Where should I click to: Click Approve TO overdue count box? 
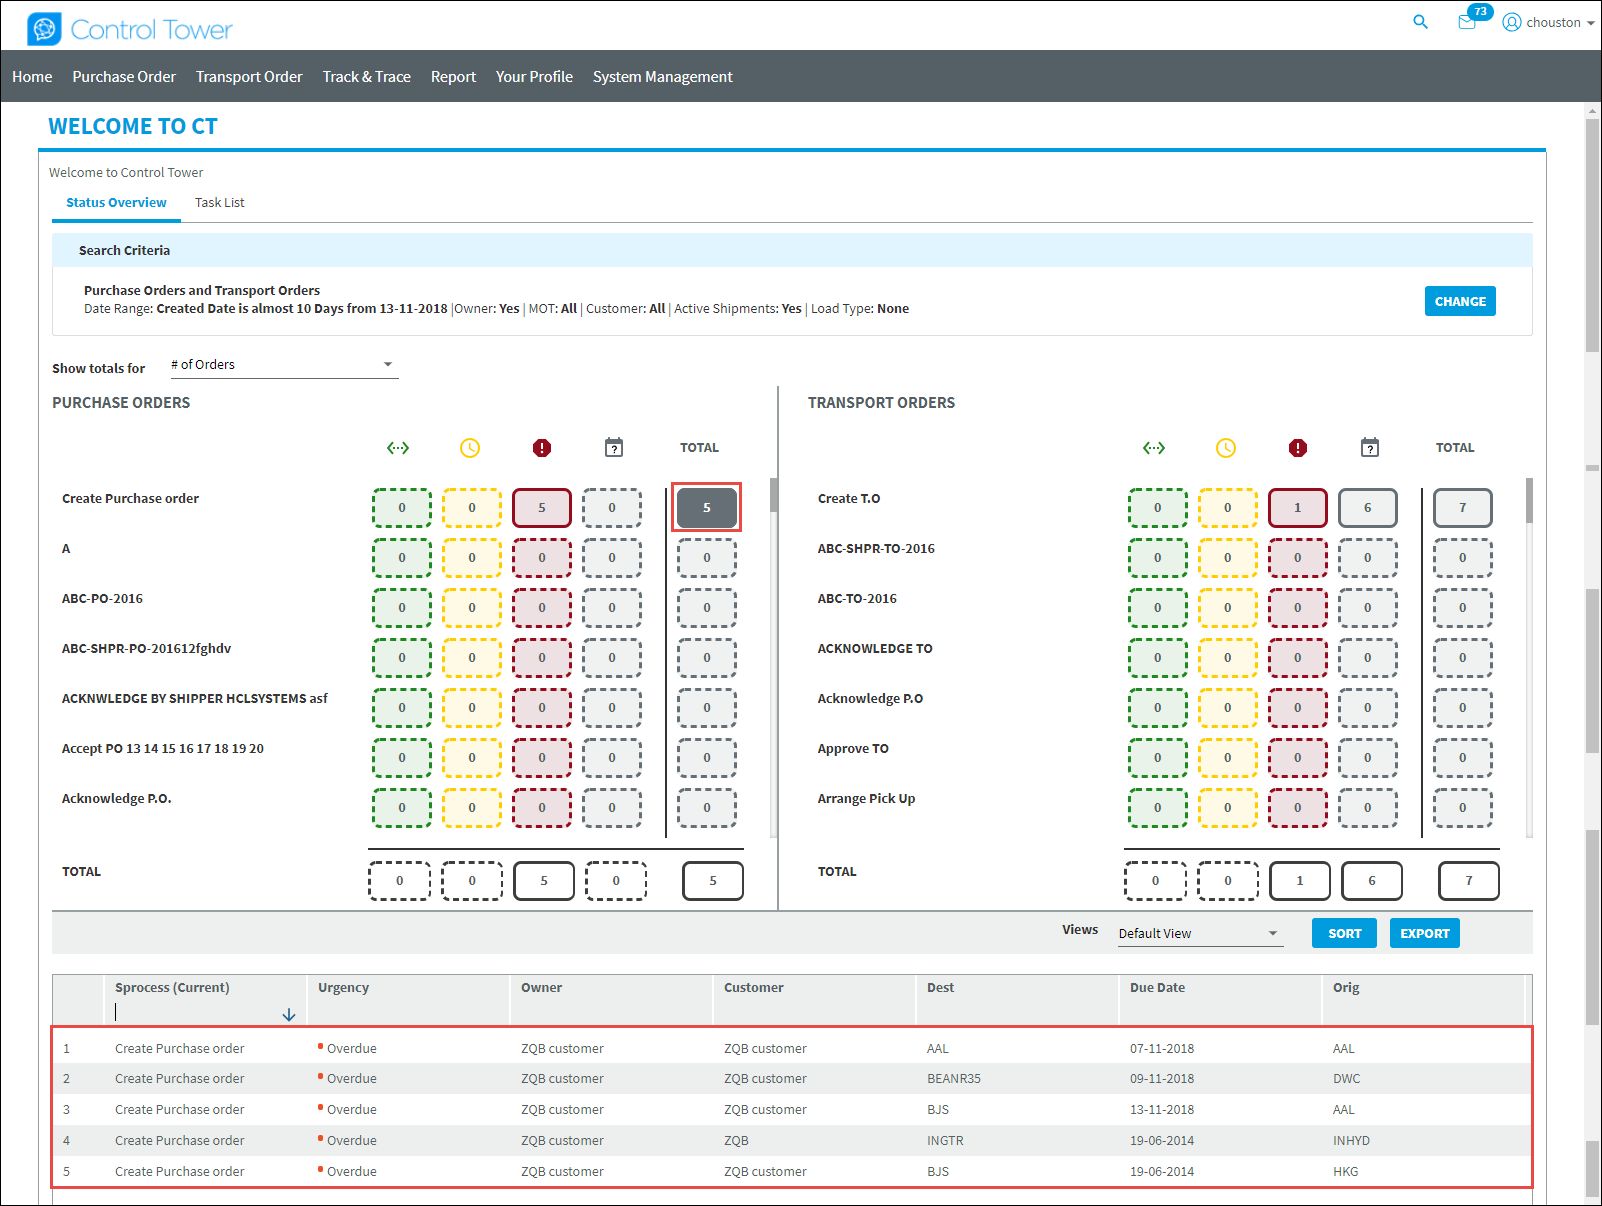(x=1298, y=757)
